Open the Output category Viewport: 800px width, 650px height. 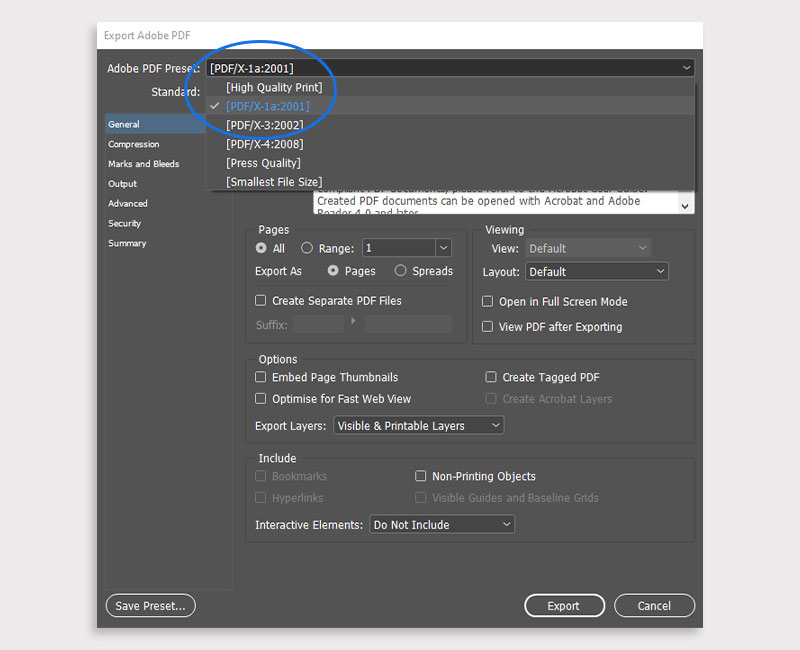coord(122,184)
